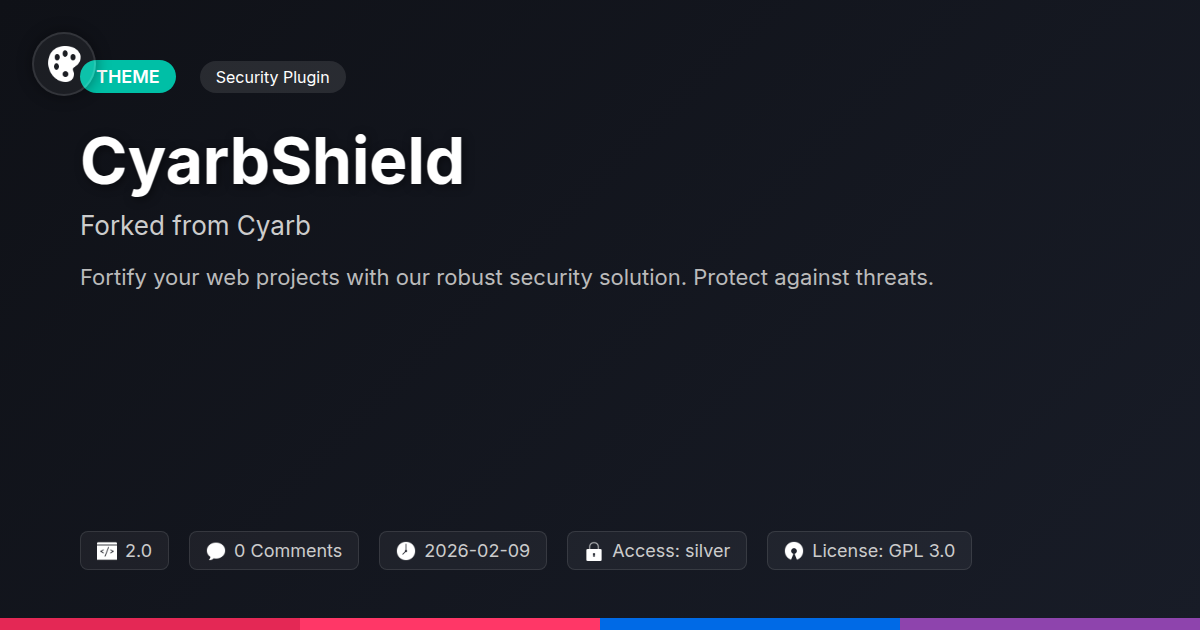The image size is (1200, 630).
Task: Click the 2.0 version label
Action: (139, 551)
